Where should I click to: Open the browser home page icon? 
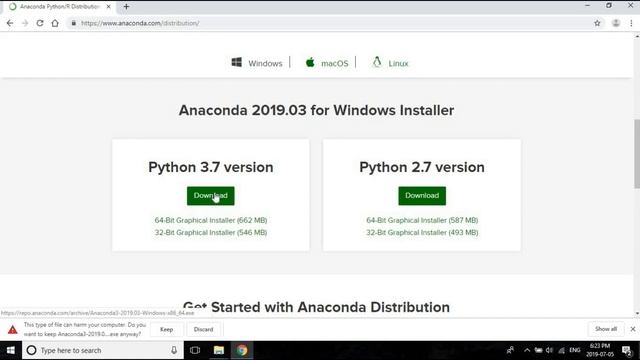[x=55, y=23]
